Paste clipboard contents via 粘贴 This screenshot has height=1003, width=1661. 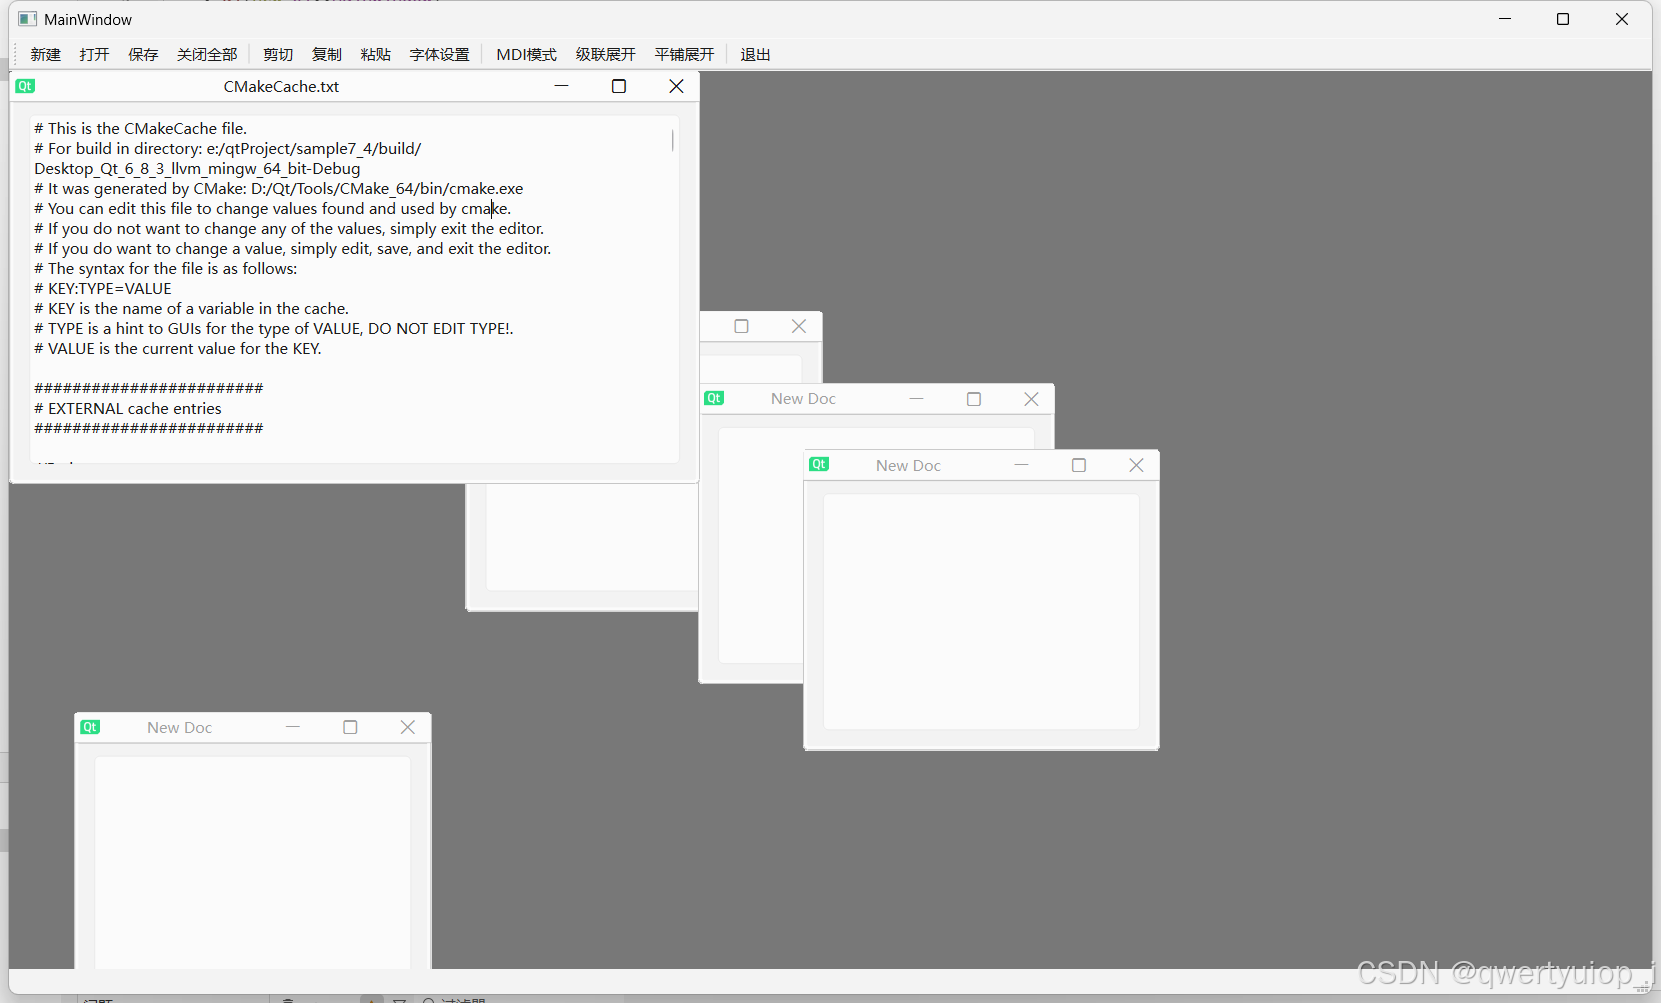(x=376, y=55)
